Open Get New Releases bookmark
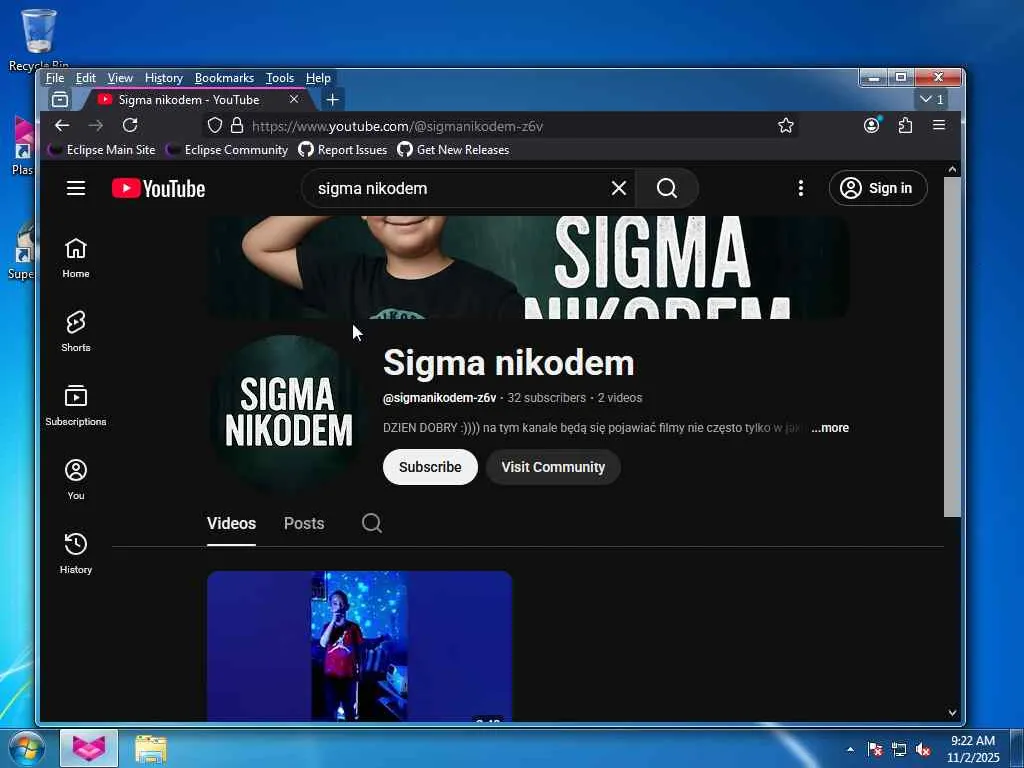This screenshot has width=1024, height=768. click(453, 150)
